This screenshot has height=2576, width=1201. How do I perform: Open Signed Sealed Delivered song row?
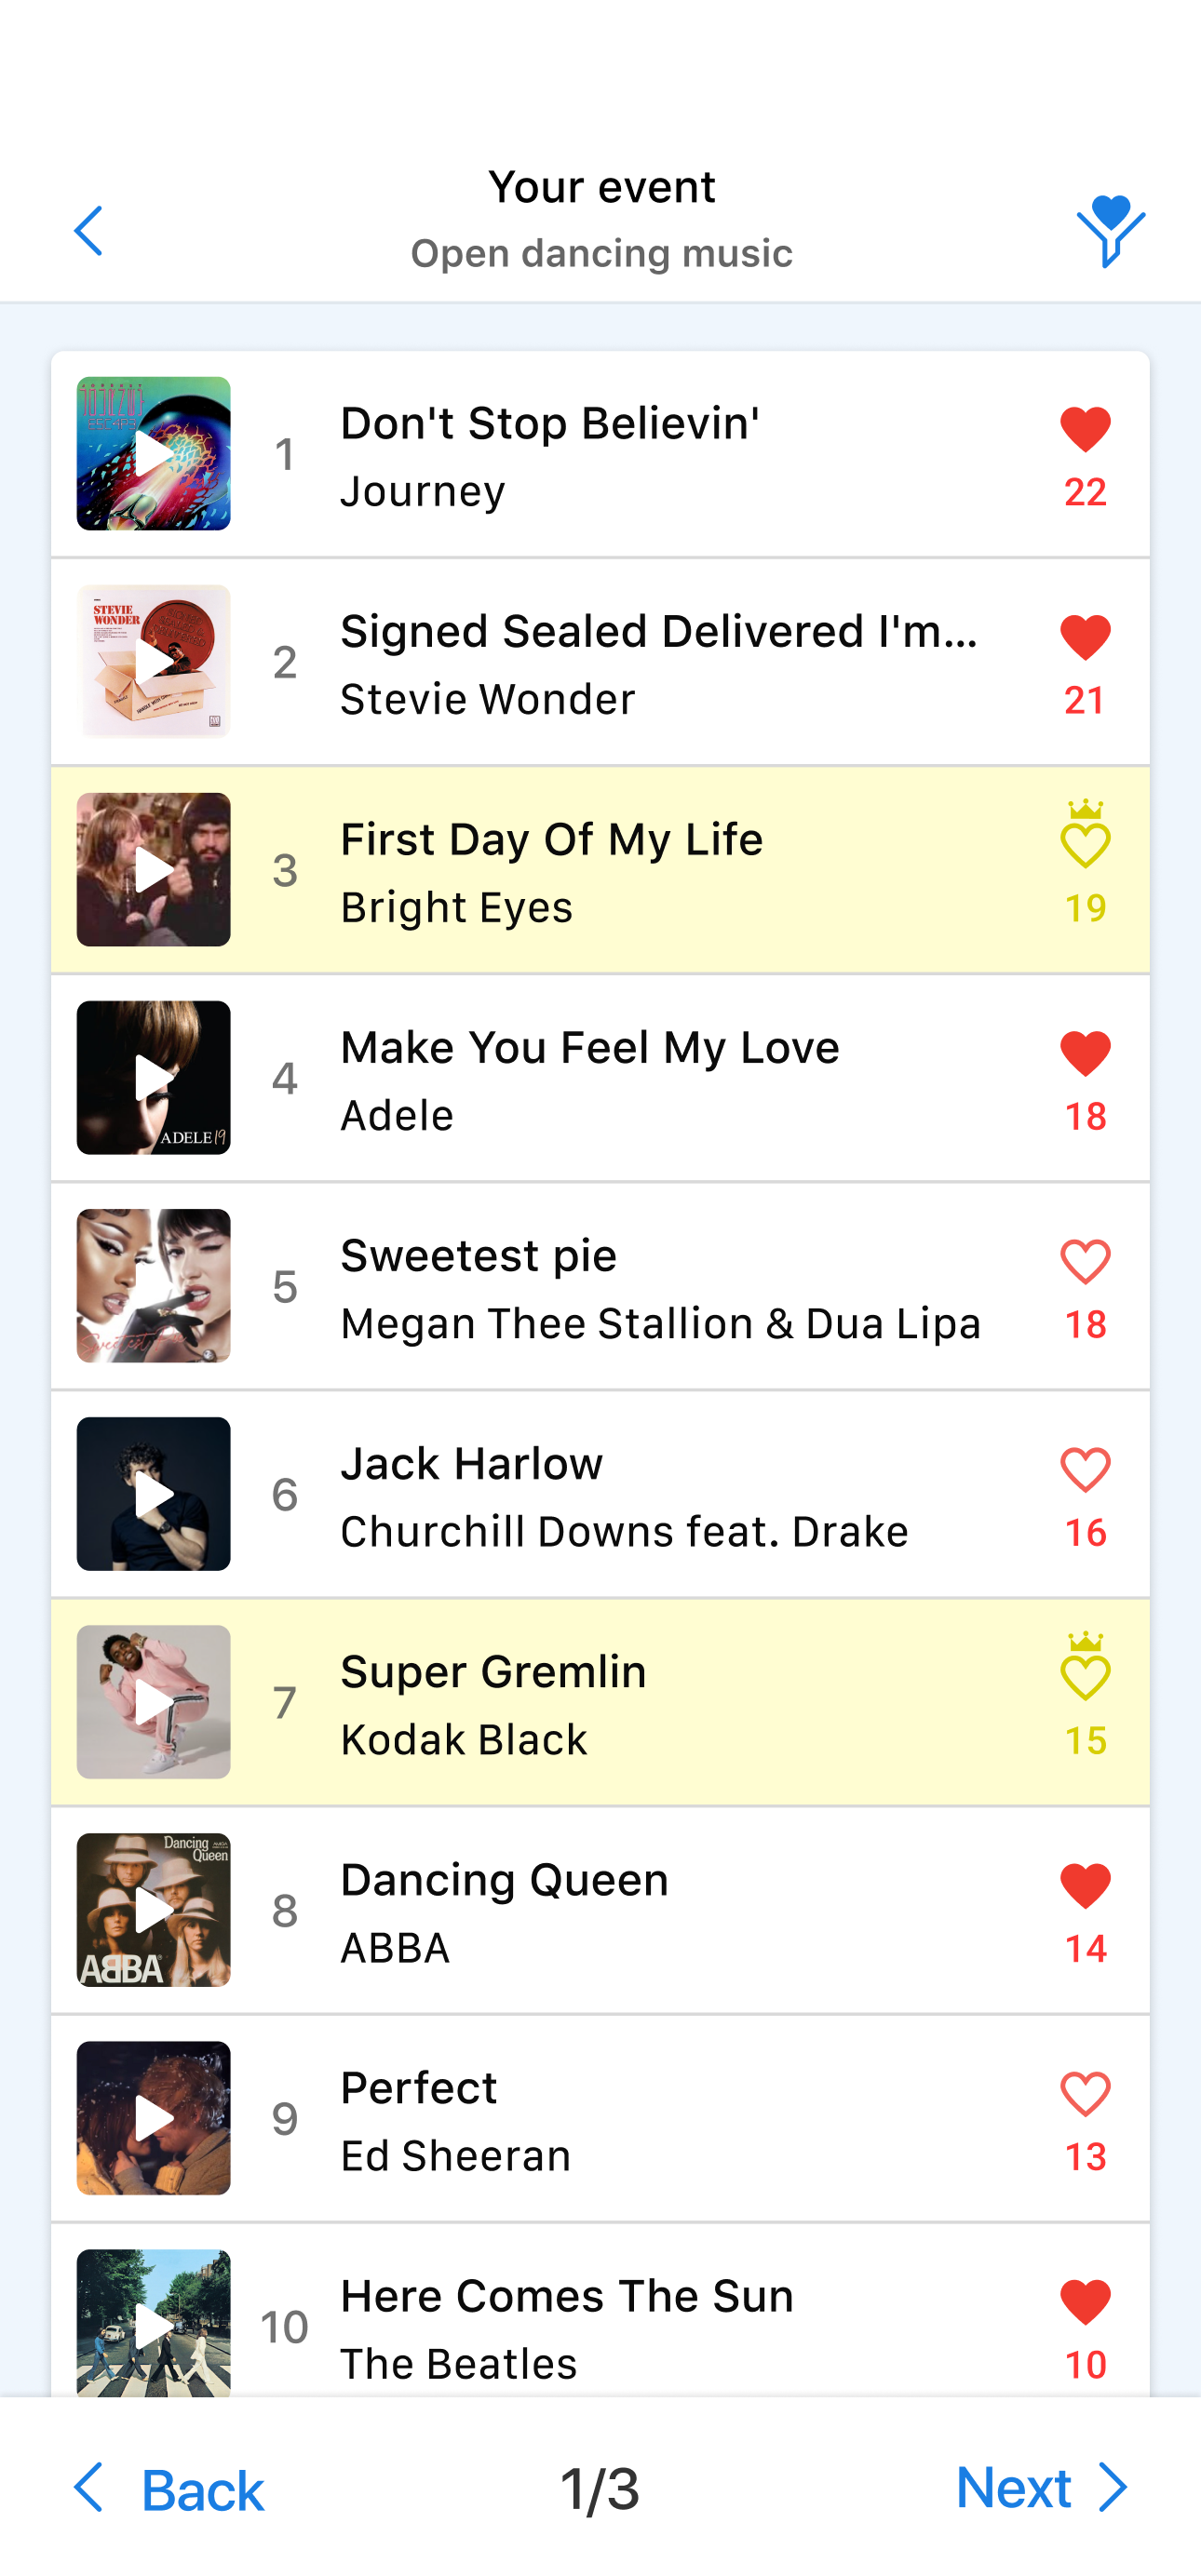[658, 662]
